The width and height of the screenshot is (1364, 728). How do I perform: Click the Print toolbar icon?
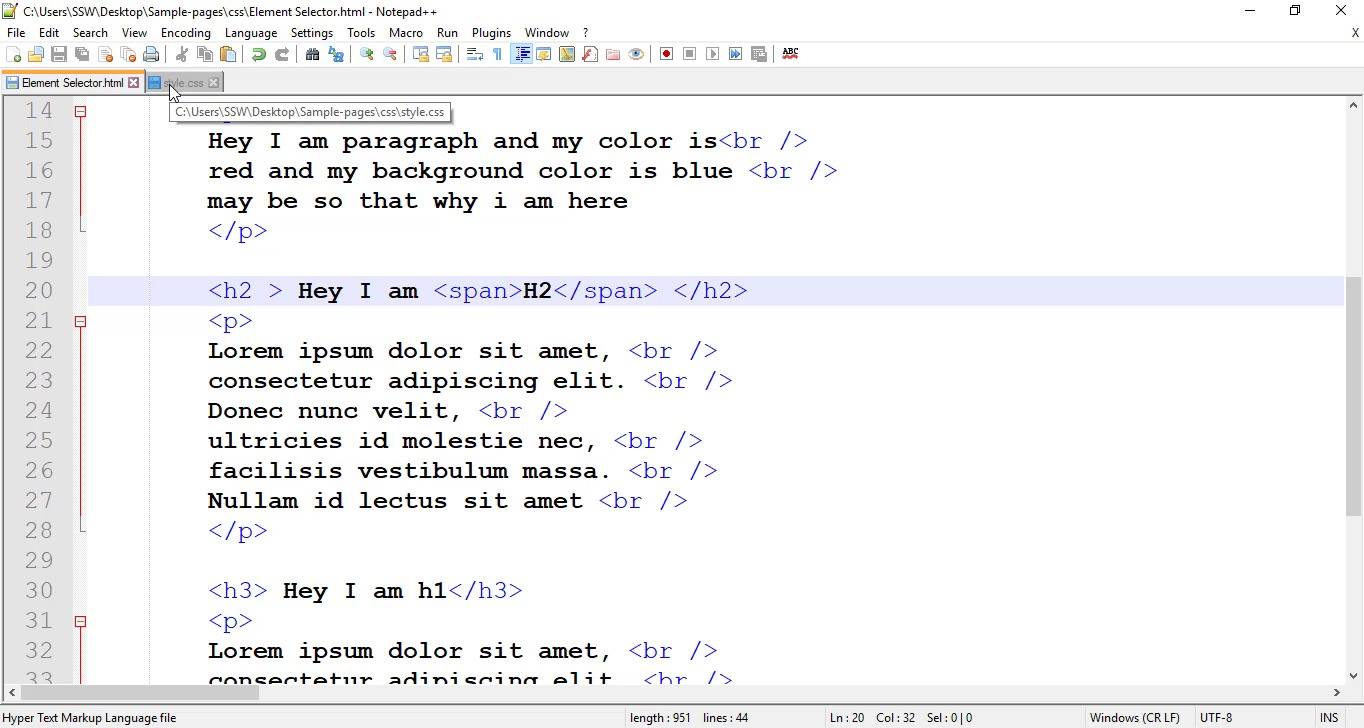(x=151, y=54)
